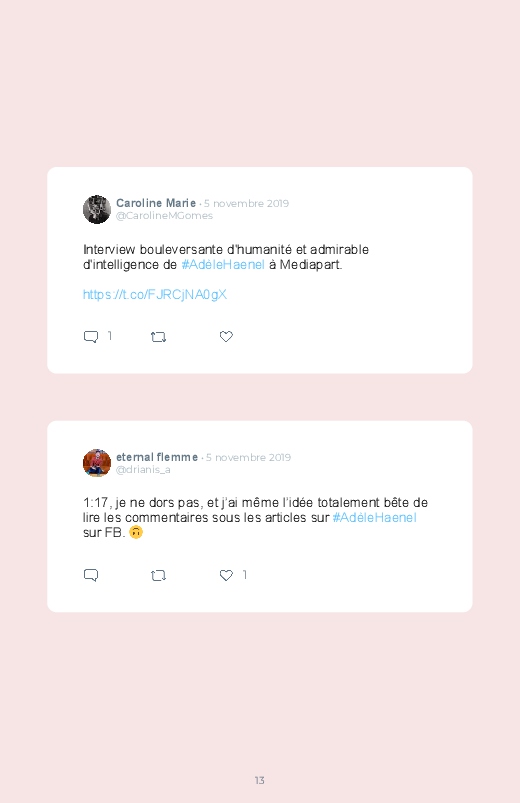The width and height of the screenshot is (520, 803).
Task: Click the date on eternal flemme's tweet
Action: (x=248, y=457)
